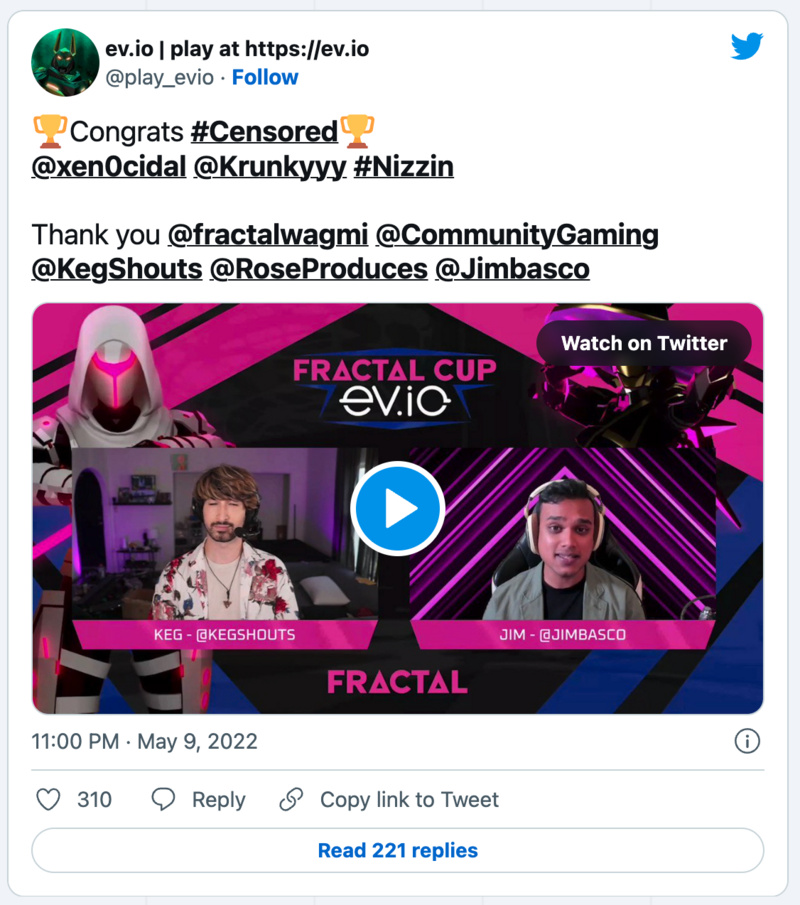Image resolution: width=800 pixels, height=905 pixels.
Task: Click the Watch on Twitter button
Action: coord(644,343)
